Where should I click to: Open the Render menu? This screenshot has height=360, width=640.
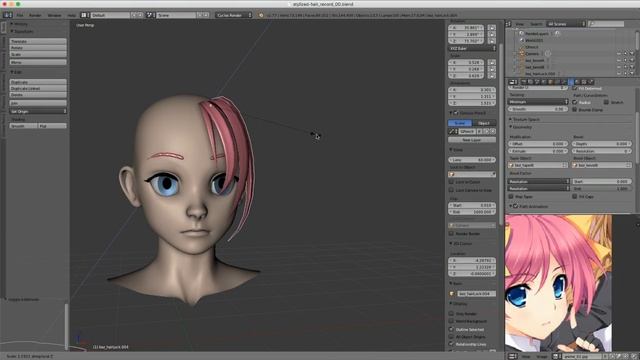(35, 15)
